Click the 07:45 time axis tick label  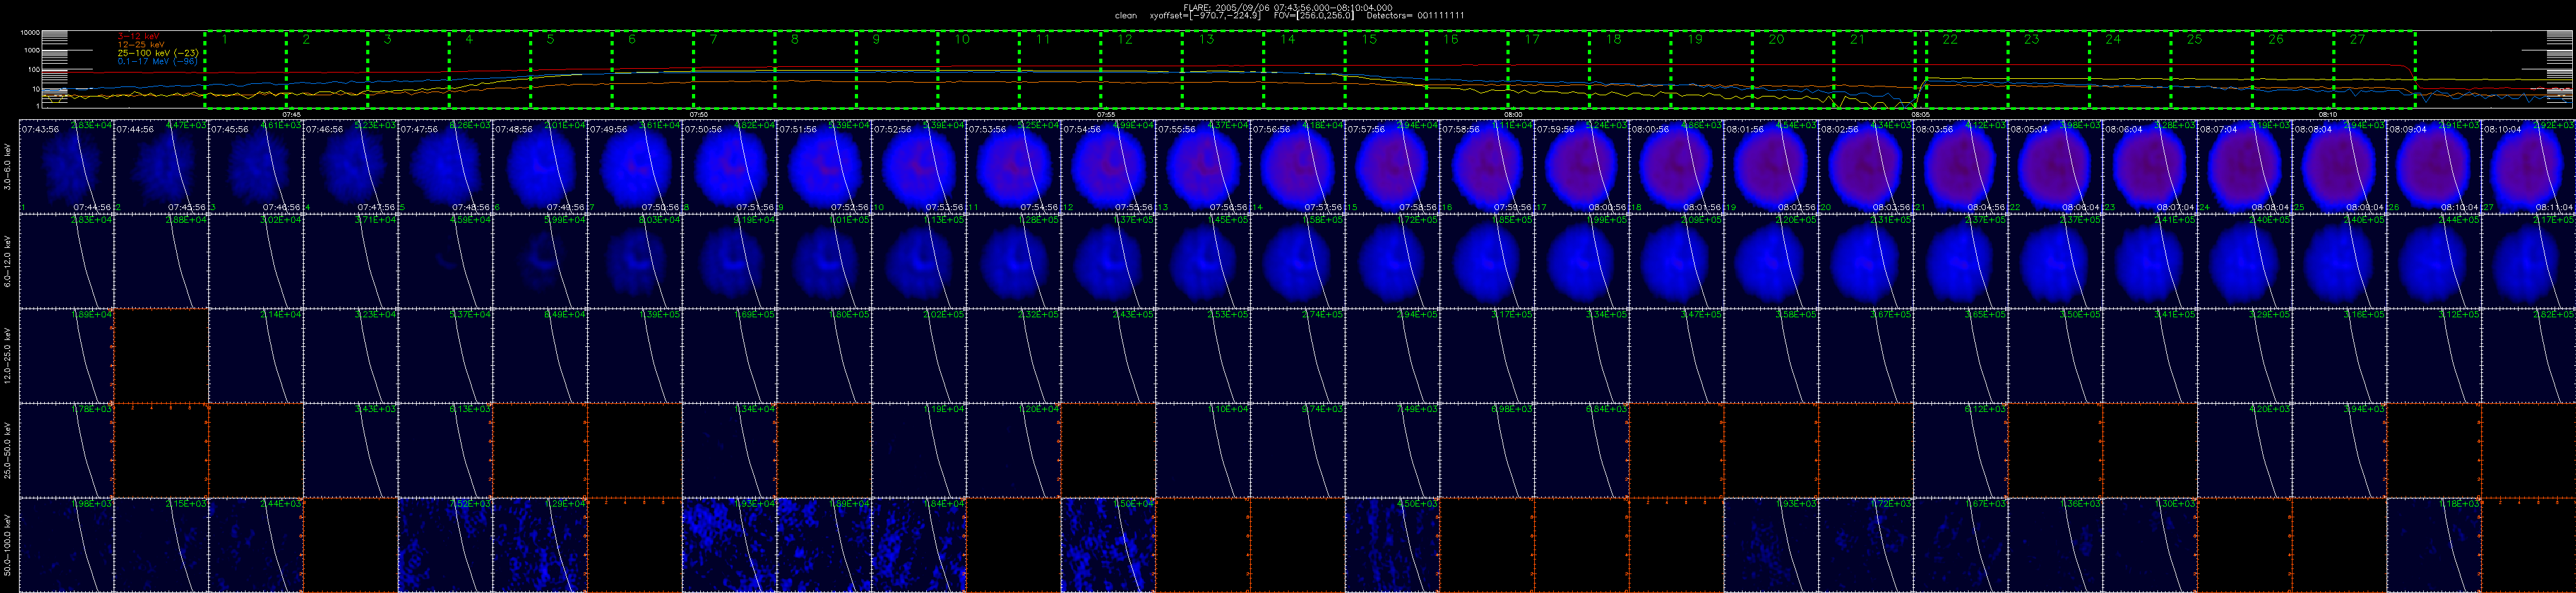291,114
